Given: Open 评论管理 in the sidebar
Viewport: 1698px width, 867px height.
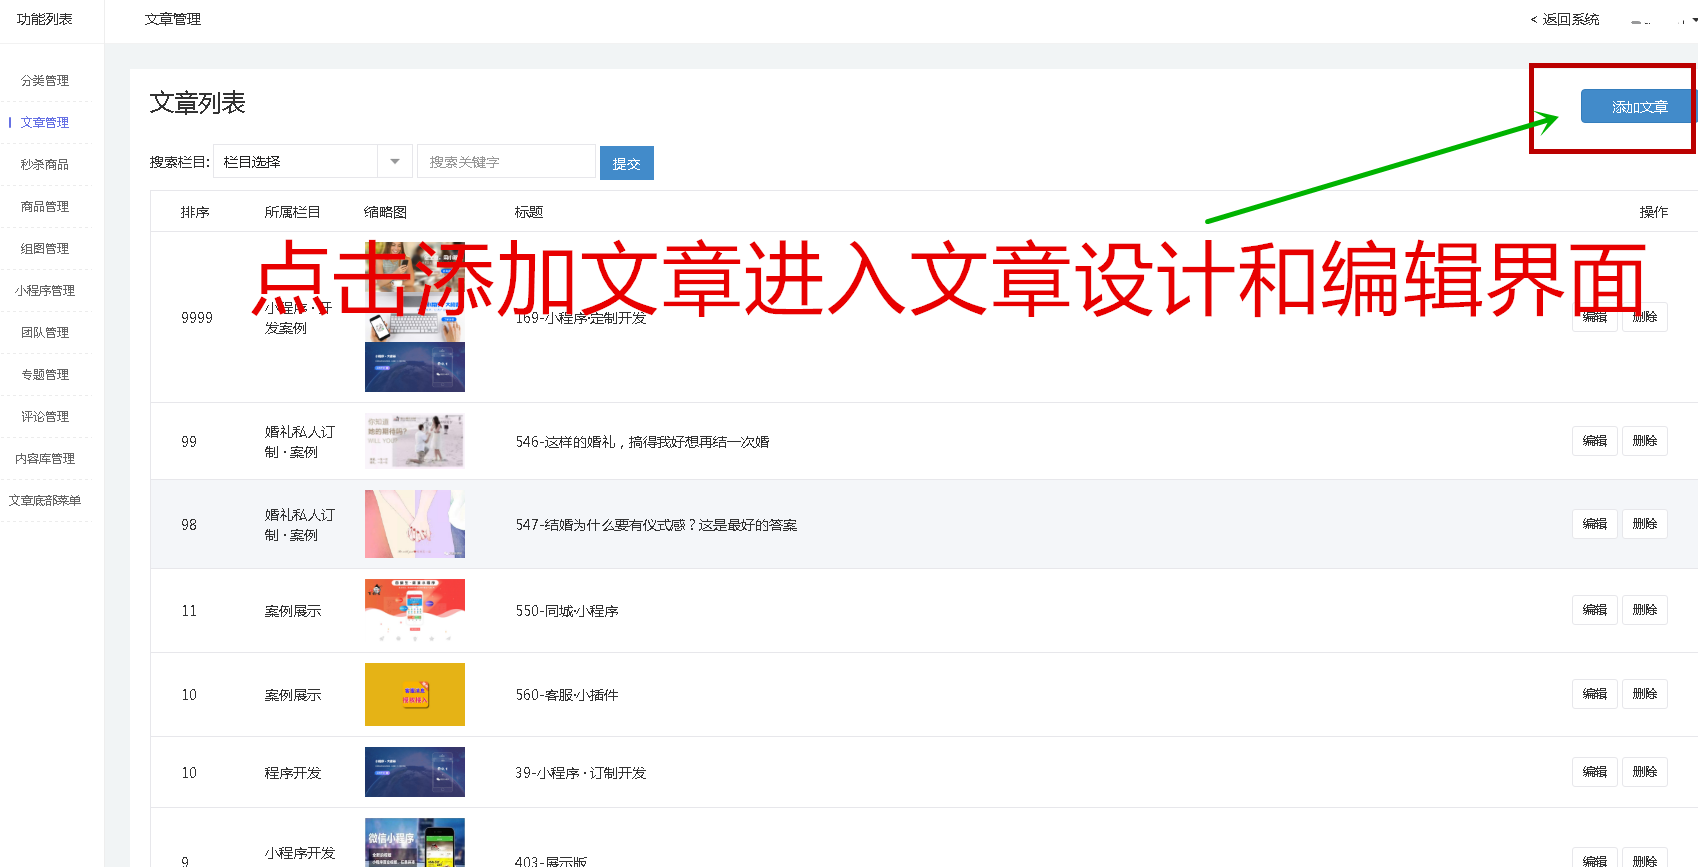Looking at the screenshot, I should pos(45,417).
